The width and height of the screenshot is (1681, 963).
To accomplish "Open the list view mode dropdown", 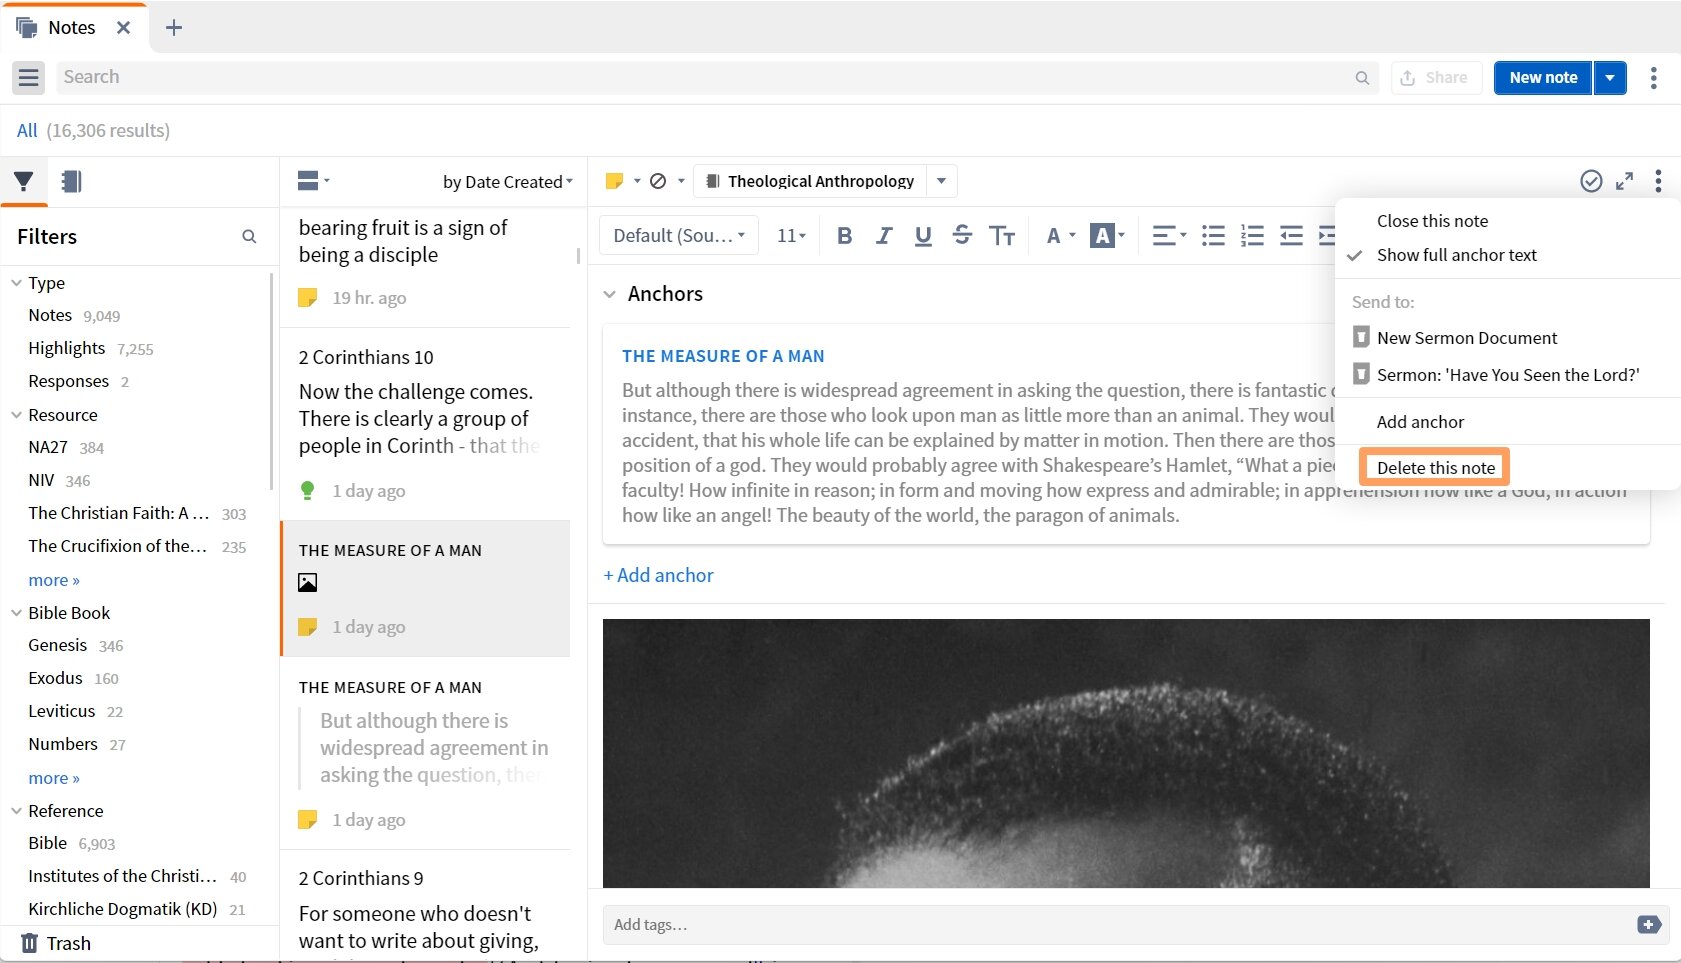I will pyautogui.click(x=313, y=181).
